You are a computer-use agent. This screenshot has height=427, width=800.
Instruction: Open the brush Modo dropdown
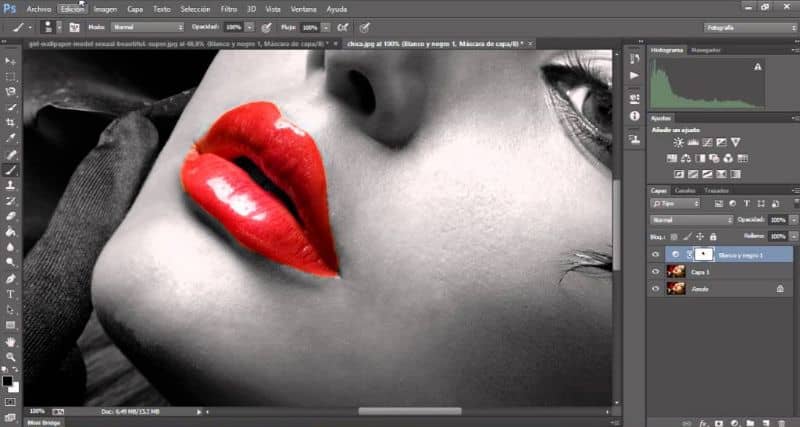[147, 27]
